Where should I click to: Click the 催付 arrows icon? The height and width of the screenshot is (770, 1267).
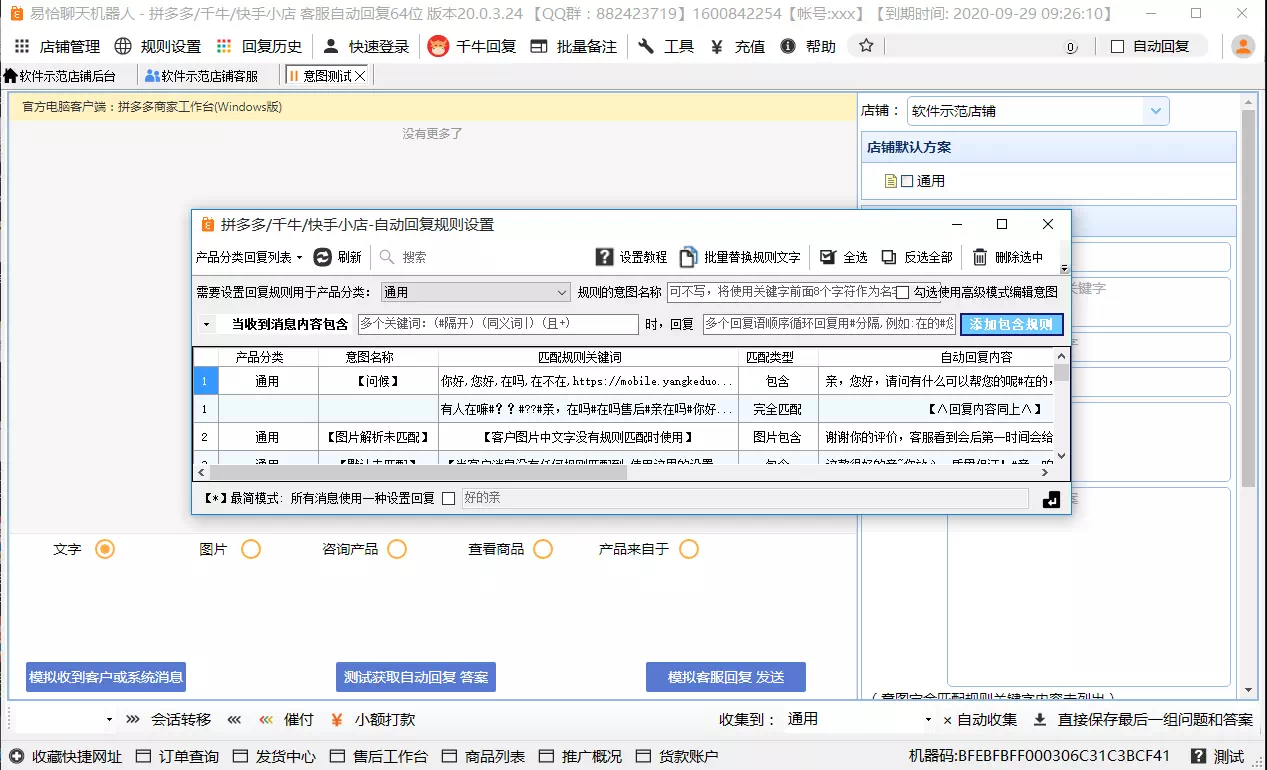[266, 719]
